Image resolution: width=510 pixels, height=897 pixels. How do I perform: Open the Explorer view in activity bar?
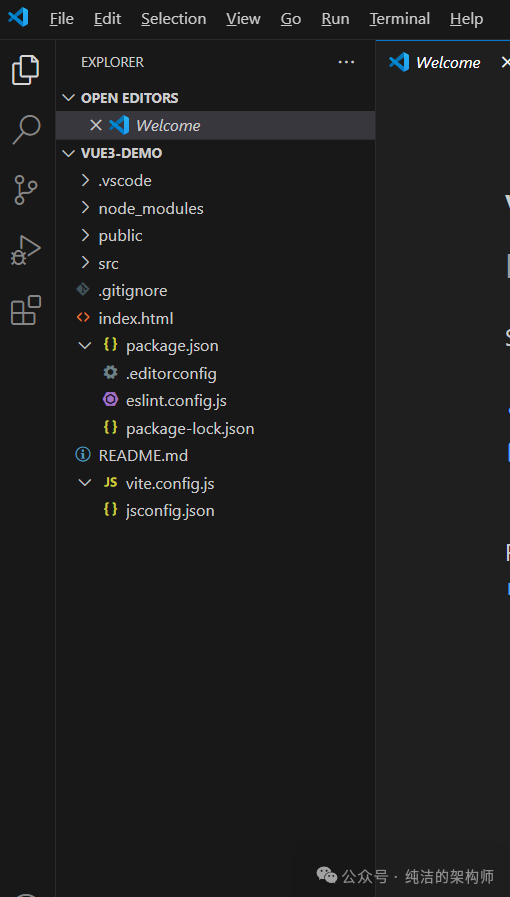point(26,70)
